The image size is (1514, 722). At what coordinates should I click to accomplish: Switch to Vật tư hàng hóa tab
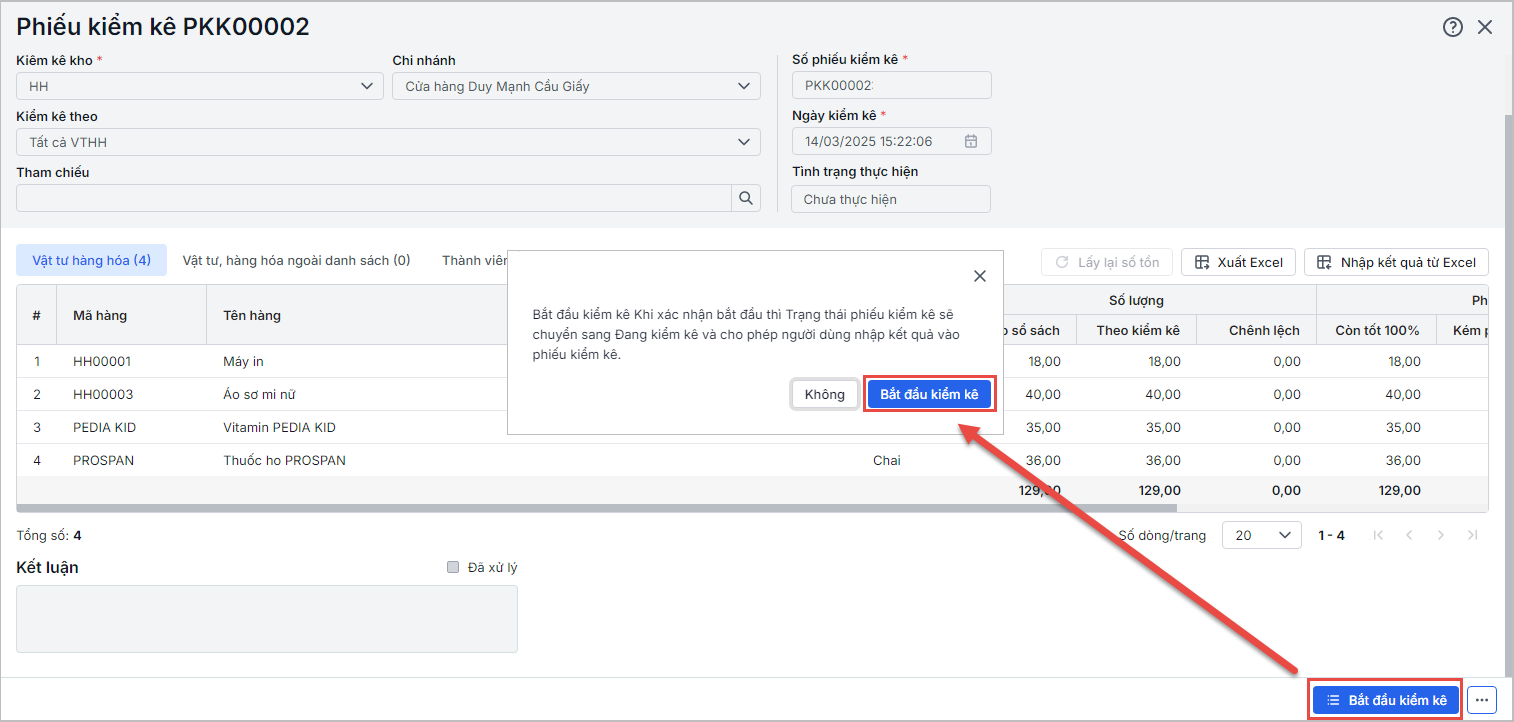(x=91, y=261)
